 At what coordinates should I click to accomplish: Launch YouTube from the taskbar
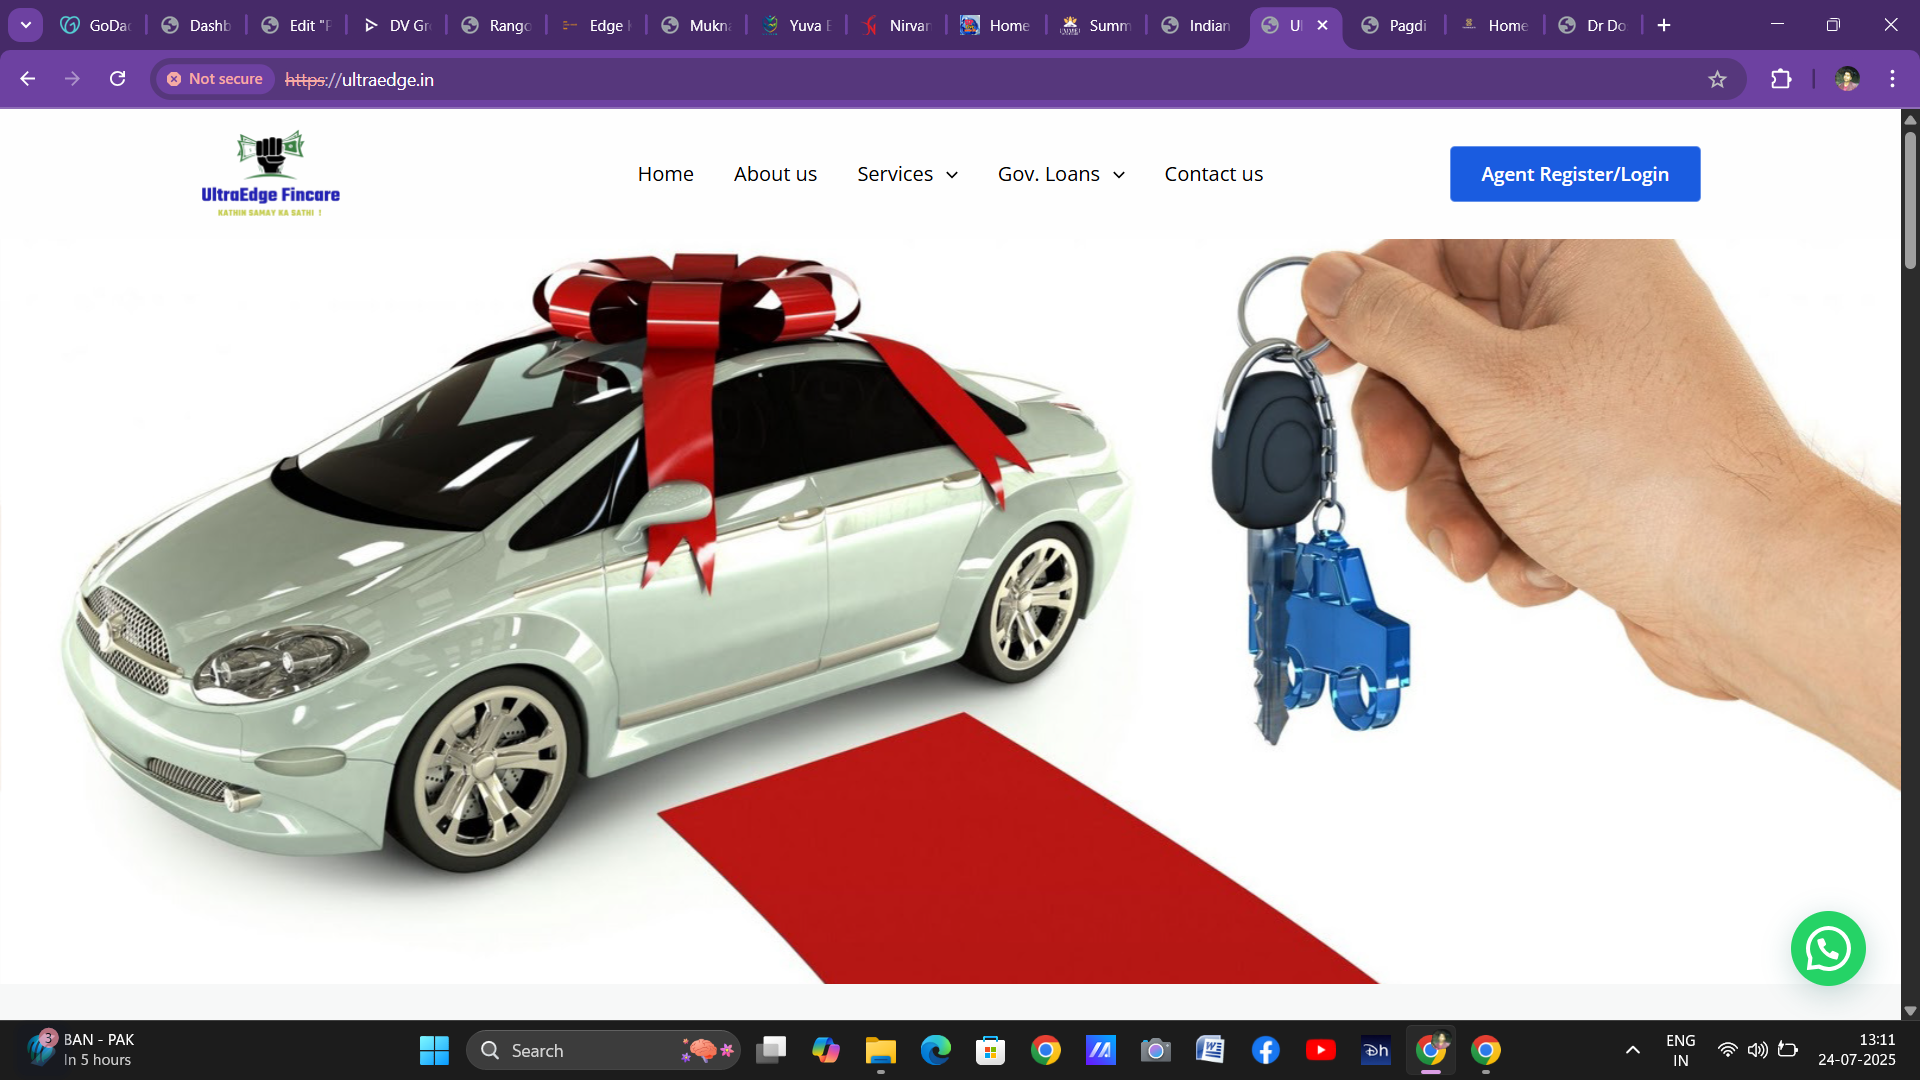(1320, 1050)
